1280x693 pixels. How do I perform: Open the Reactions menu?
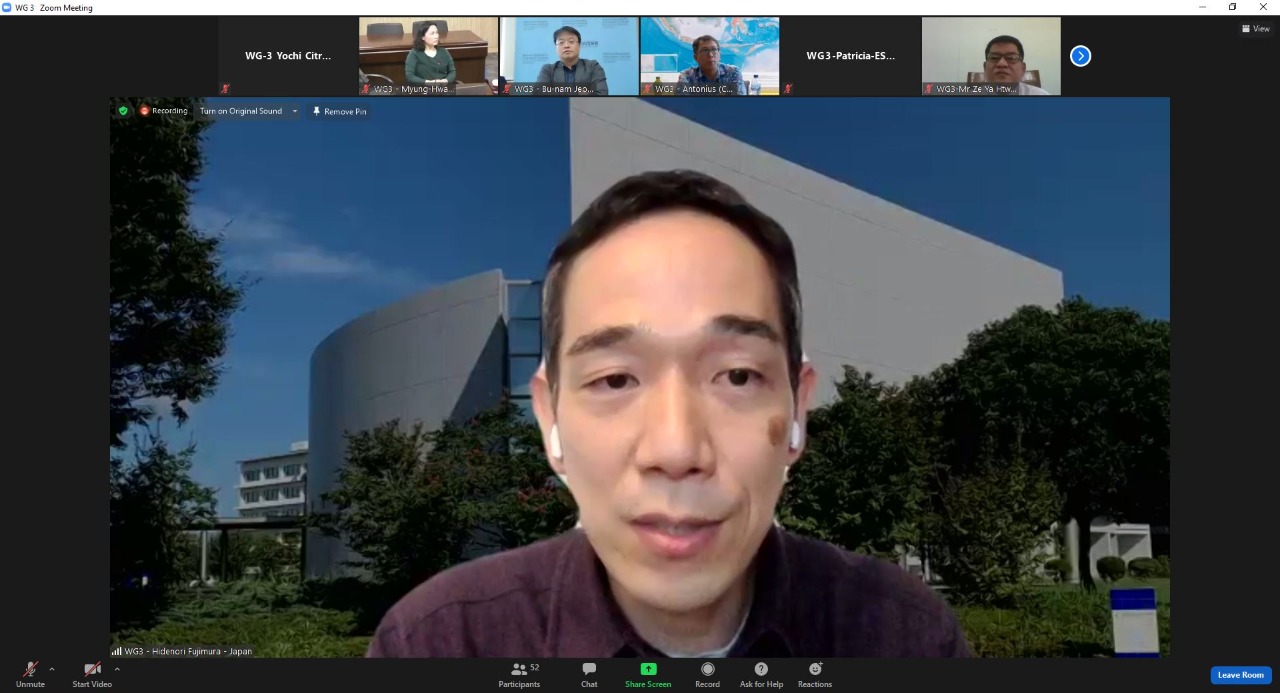[814, 671]
